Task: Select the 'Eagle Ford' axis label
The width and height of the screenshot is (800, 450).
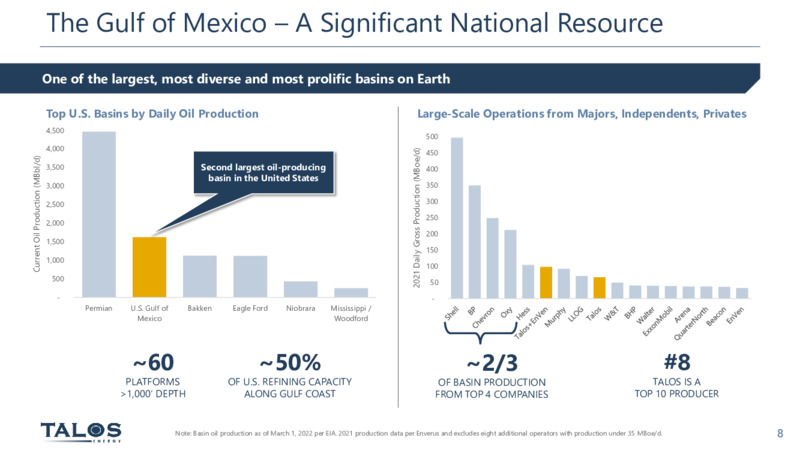Action: pos(250,308)
